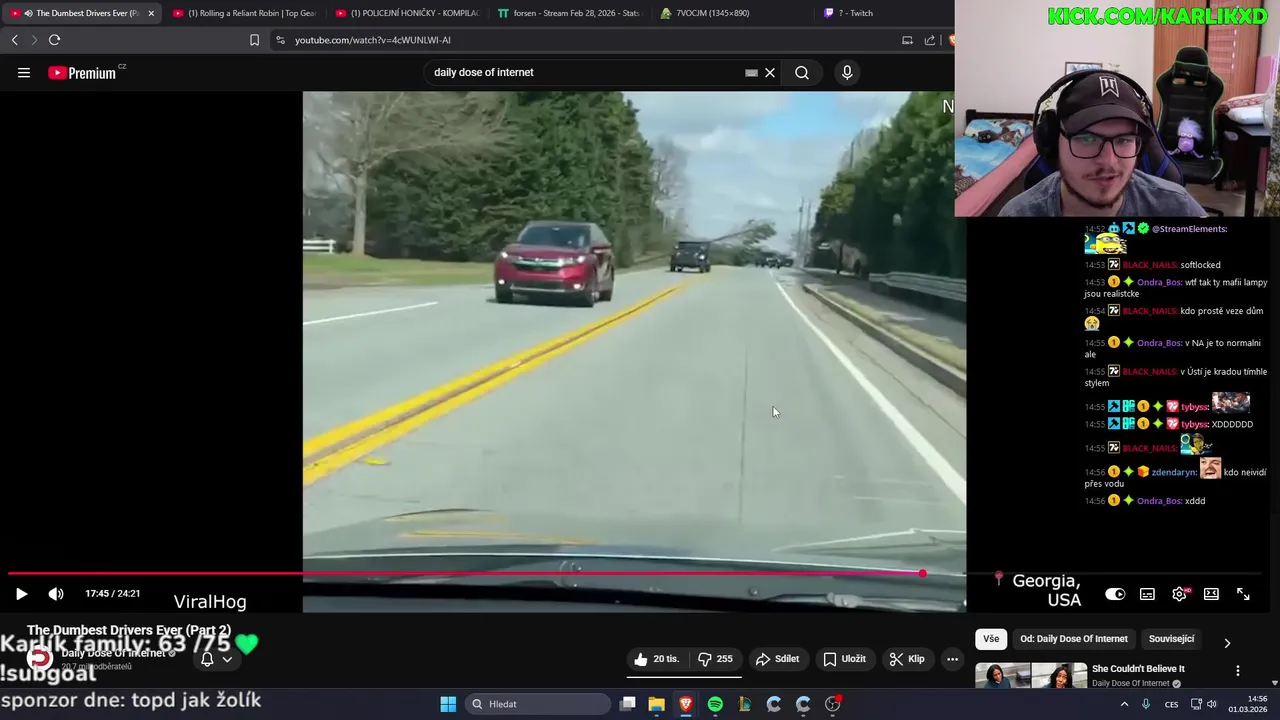Image resolution: width=1280 pixels, height=720 pixels.
Task: Select the Vše filter chip
Action: [991, 639]
